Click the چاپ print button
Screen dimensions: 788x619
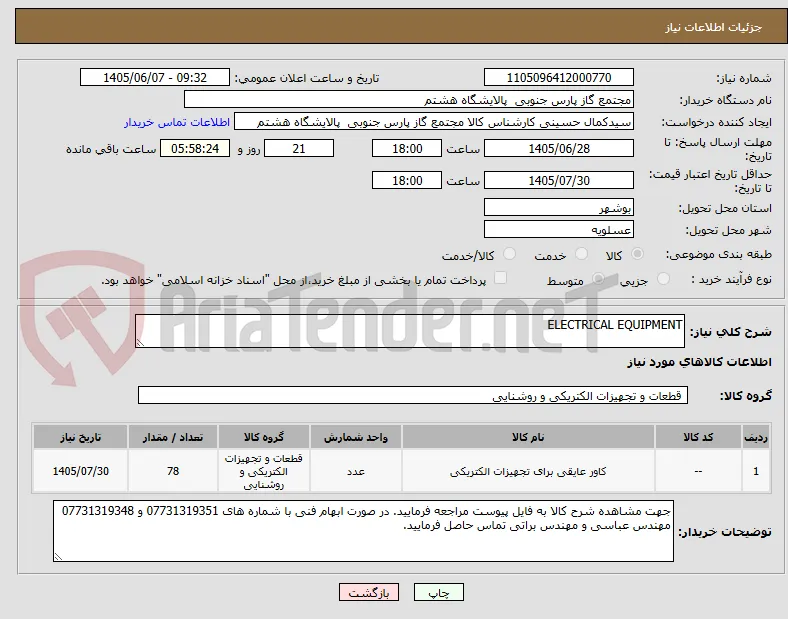click(x=439, y=592)
